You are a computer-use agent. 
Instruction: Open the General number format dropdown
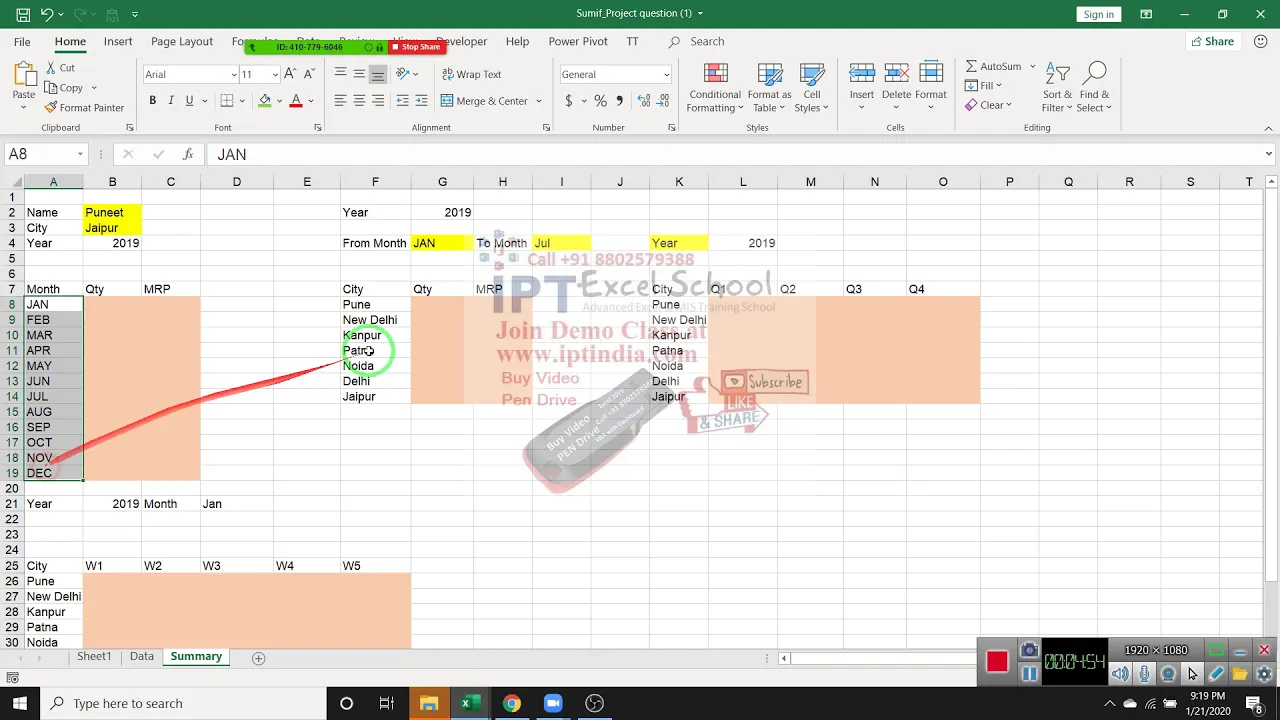pos(667,74)
